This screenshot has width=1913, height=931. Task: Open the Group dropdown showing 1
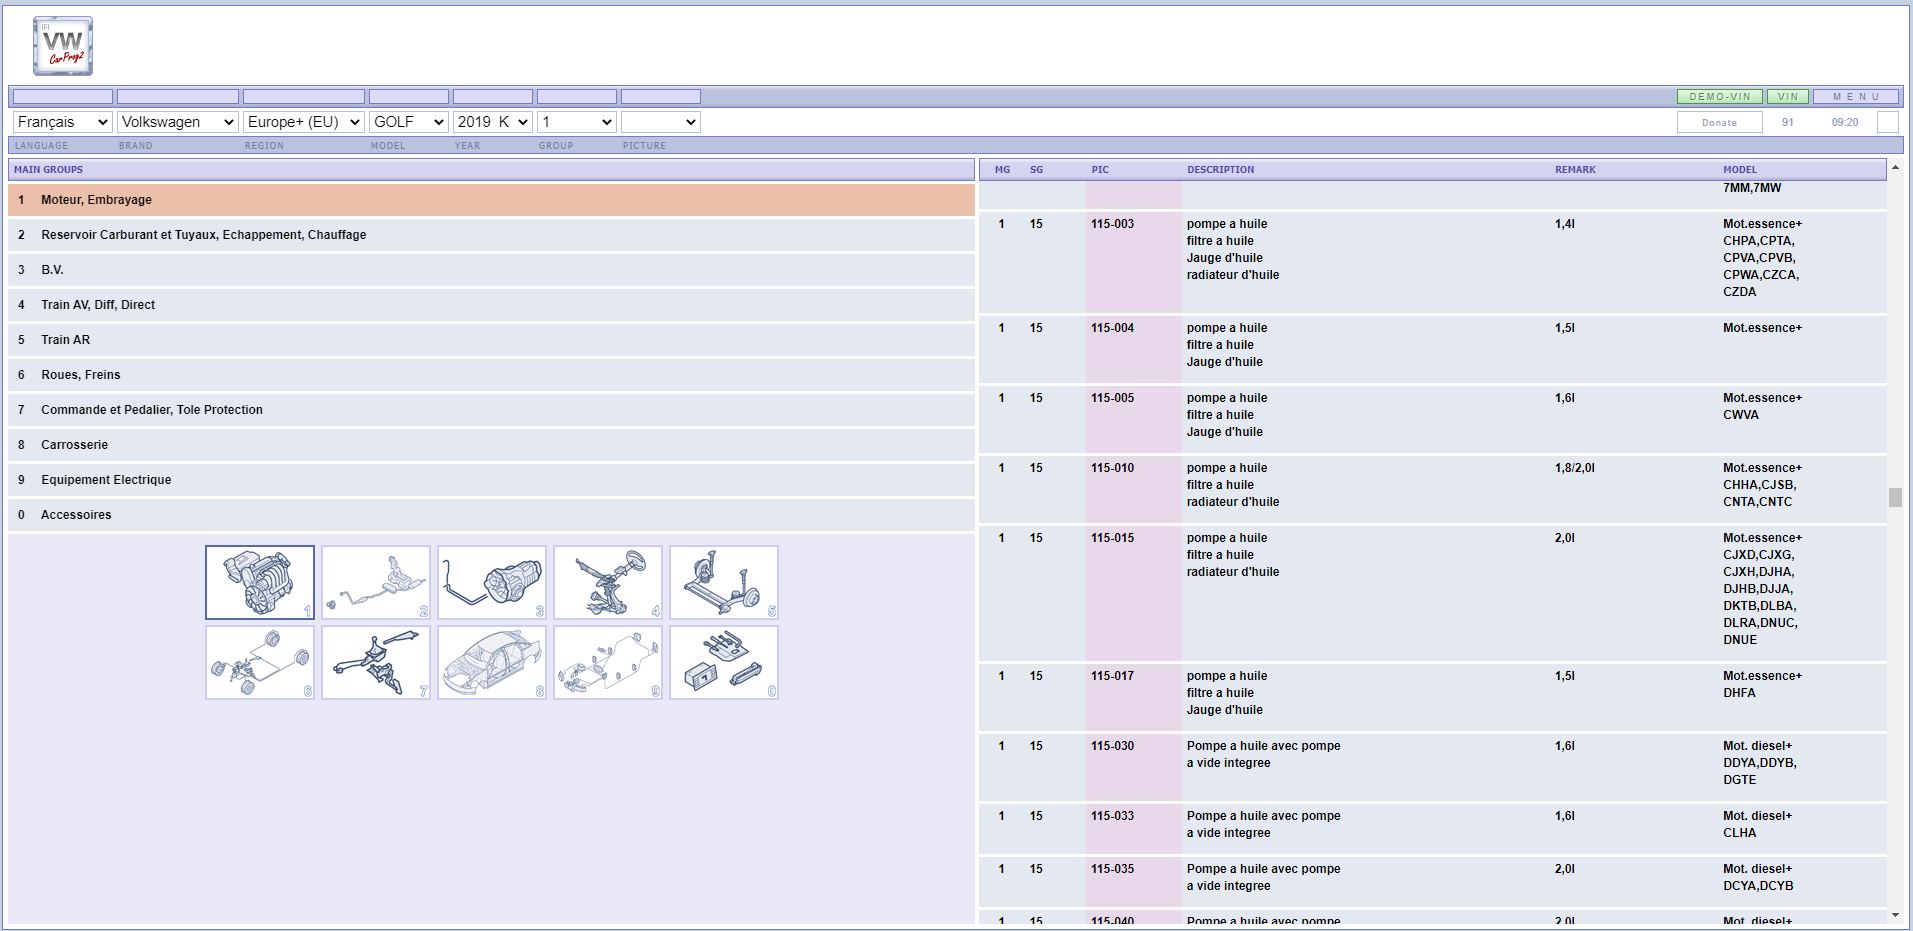[x=577, y=122]
